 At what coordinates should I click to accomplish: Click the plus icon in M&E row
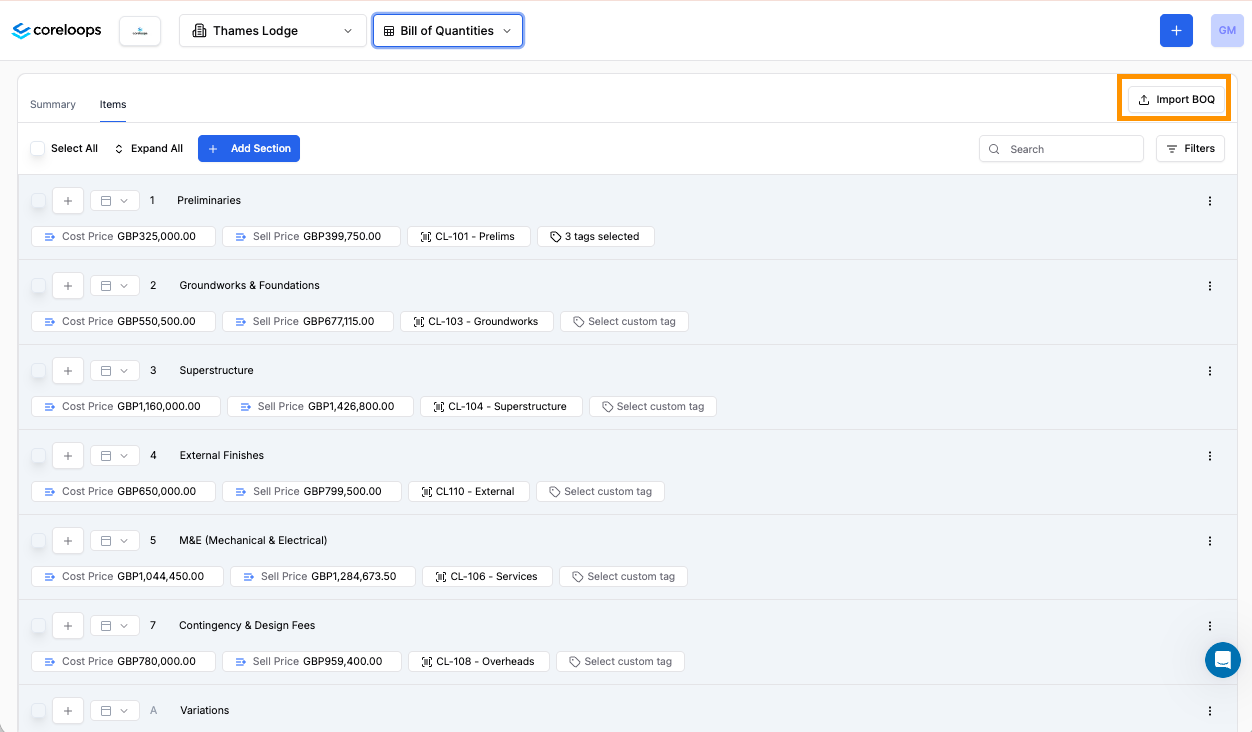67,541
